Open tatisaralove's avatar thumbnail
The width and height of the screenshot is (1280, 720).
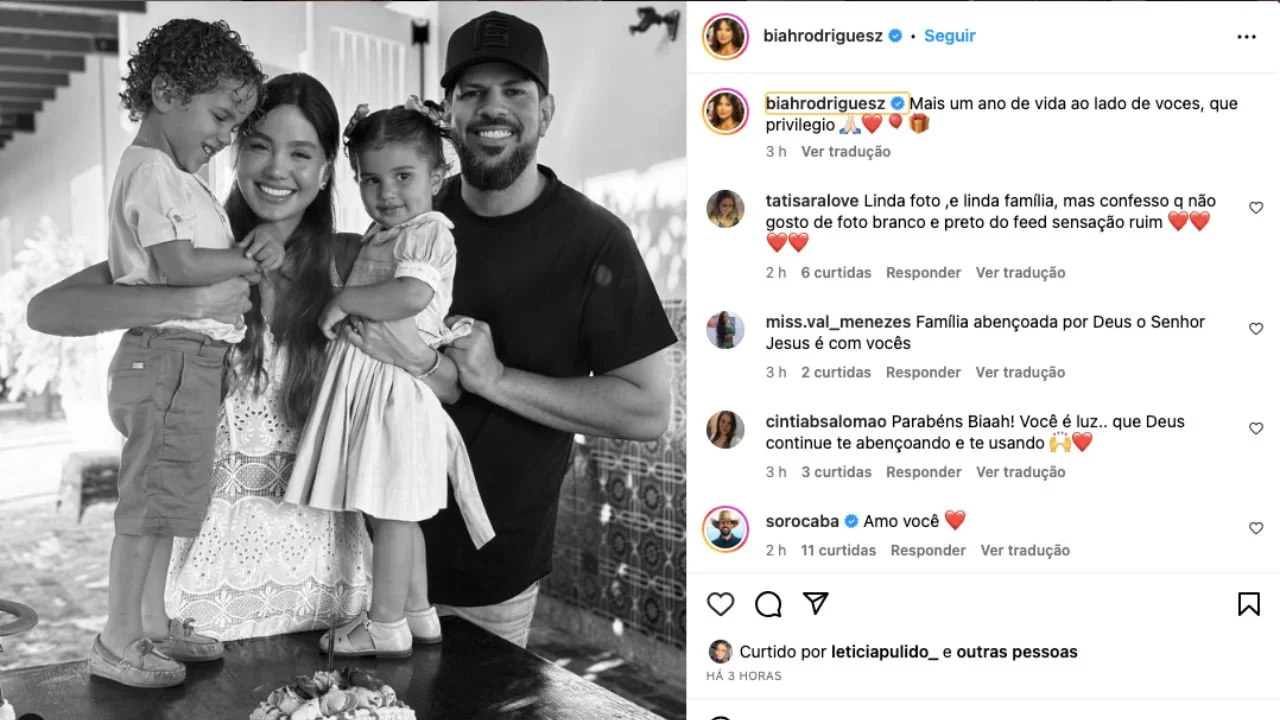click(x=725, y=209)
